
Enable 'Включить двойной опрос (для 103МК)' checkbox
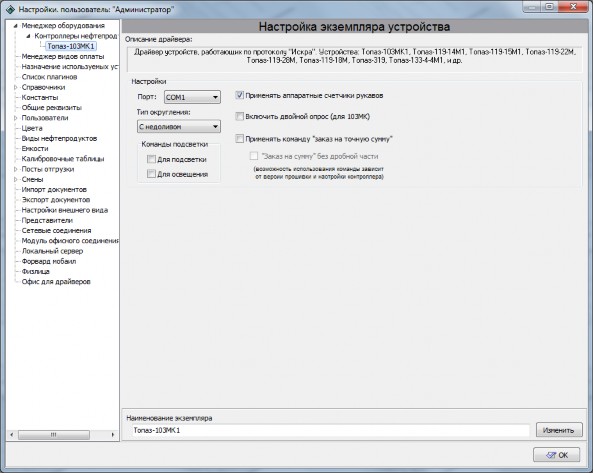click(x=239, y=116)
